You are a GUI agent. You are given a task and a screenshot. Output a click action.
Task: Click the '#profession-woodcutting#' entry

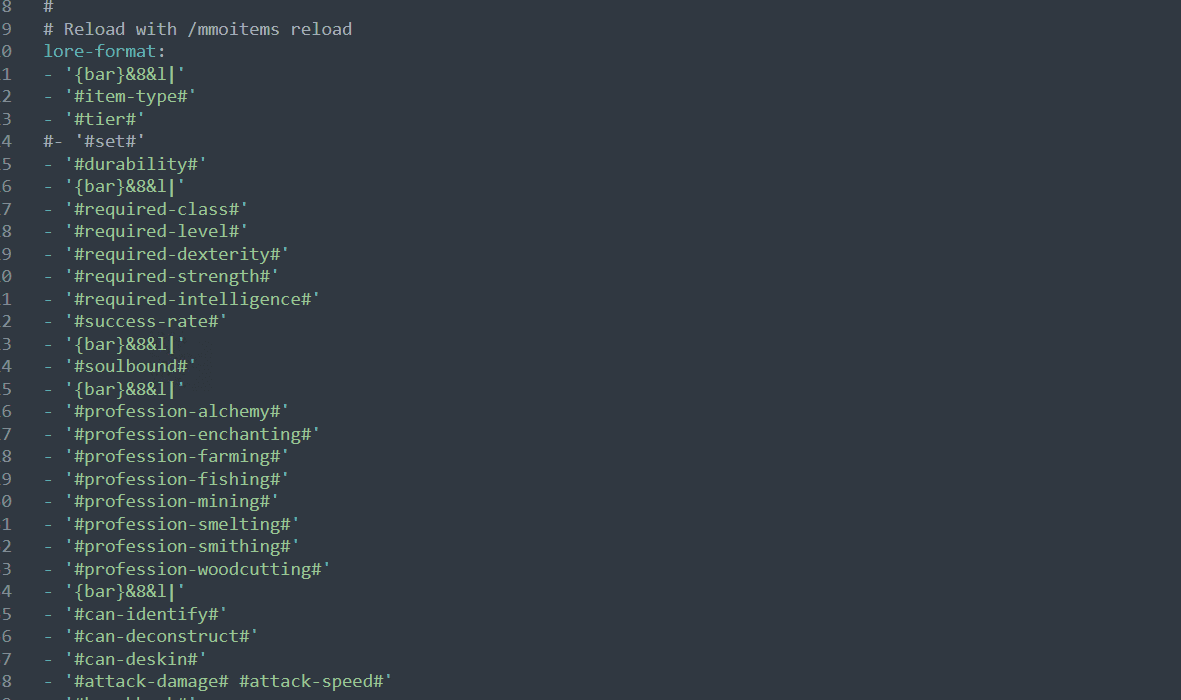(197, 569)
